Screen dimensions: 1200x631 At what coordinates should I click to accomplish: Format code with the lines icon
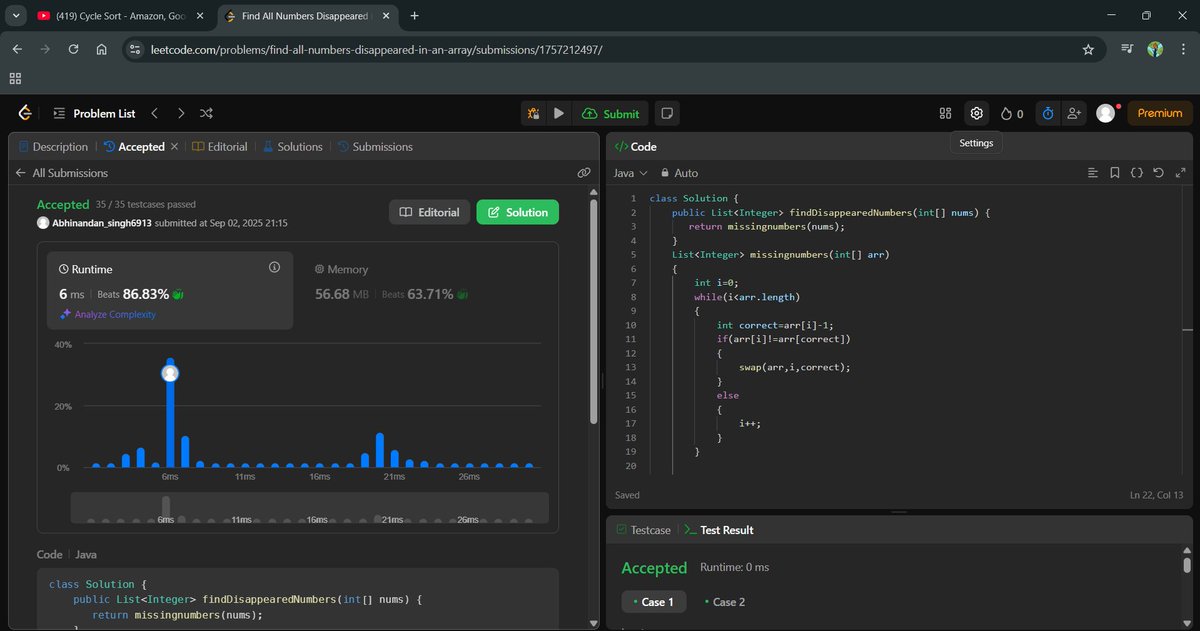pyautogui.click(x=1093, y=173)
